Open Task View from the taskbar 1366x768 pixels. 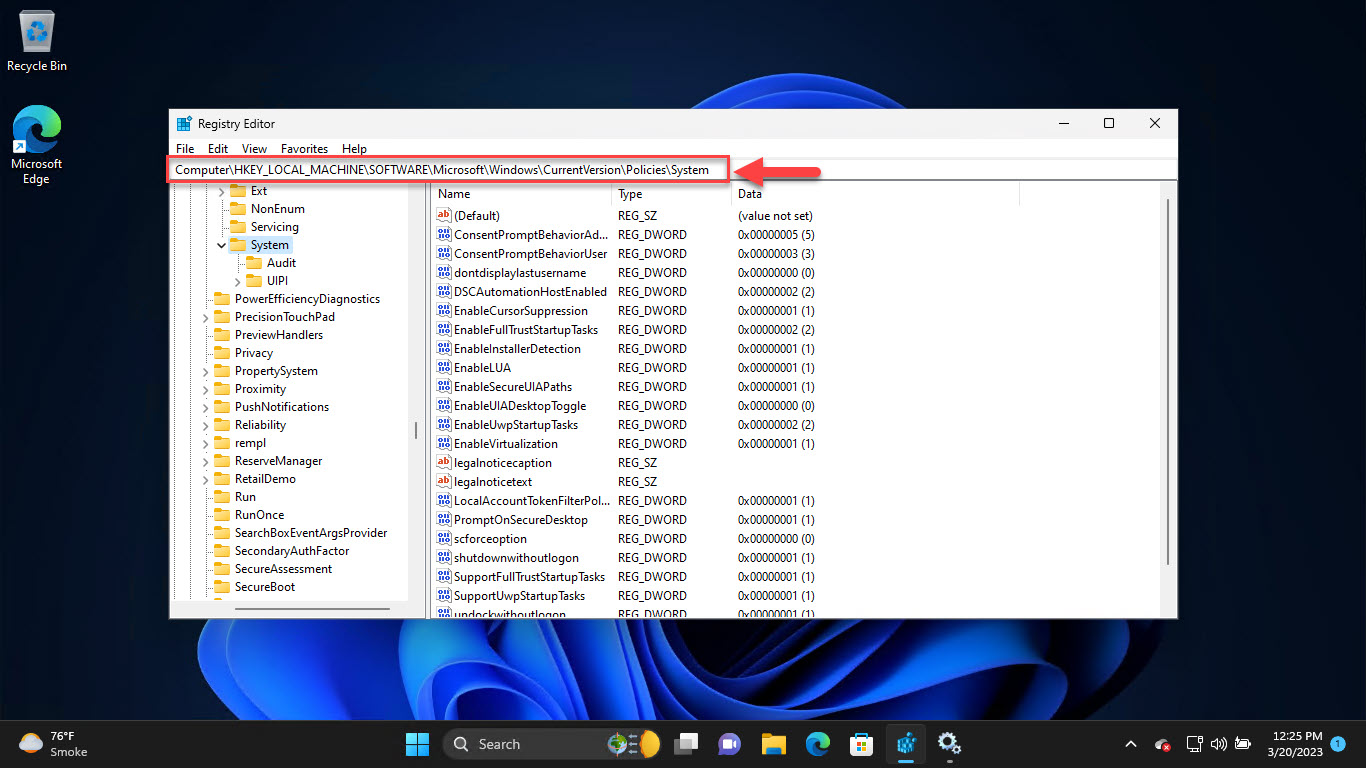click(x=685, y=744)
